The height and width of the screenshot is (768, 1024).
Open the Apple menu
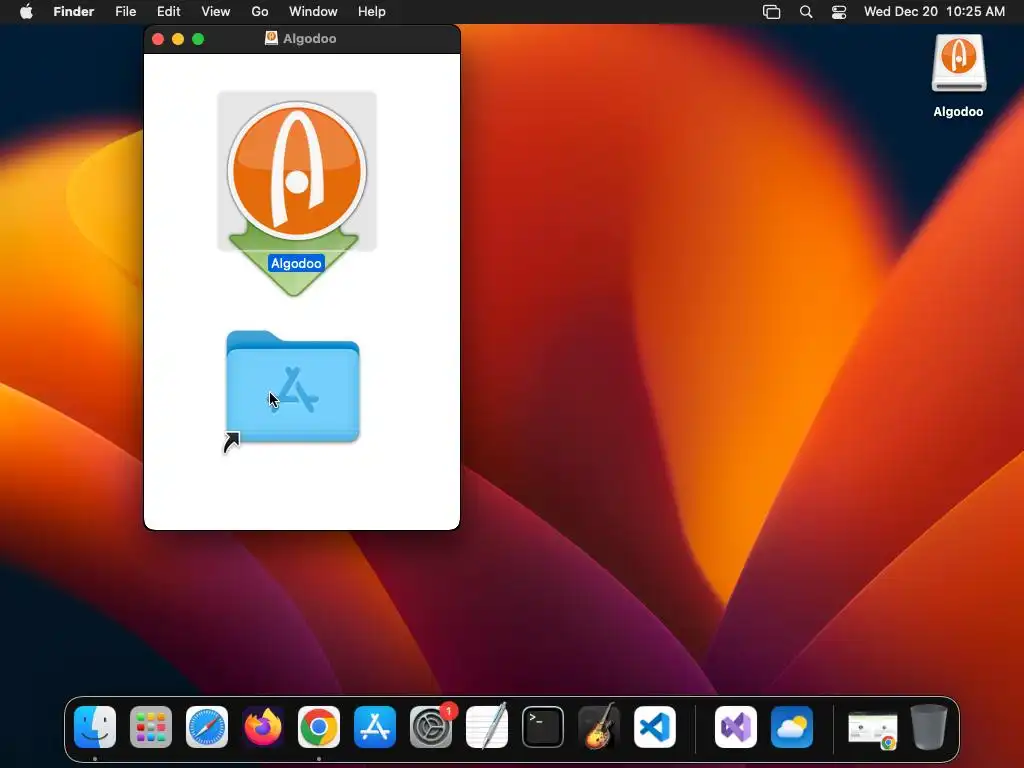26,12
